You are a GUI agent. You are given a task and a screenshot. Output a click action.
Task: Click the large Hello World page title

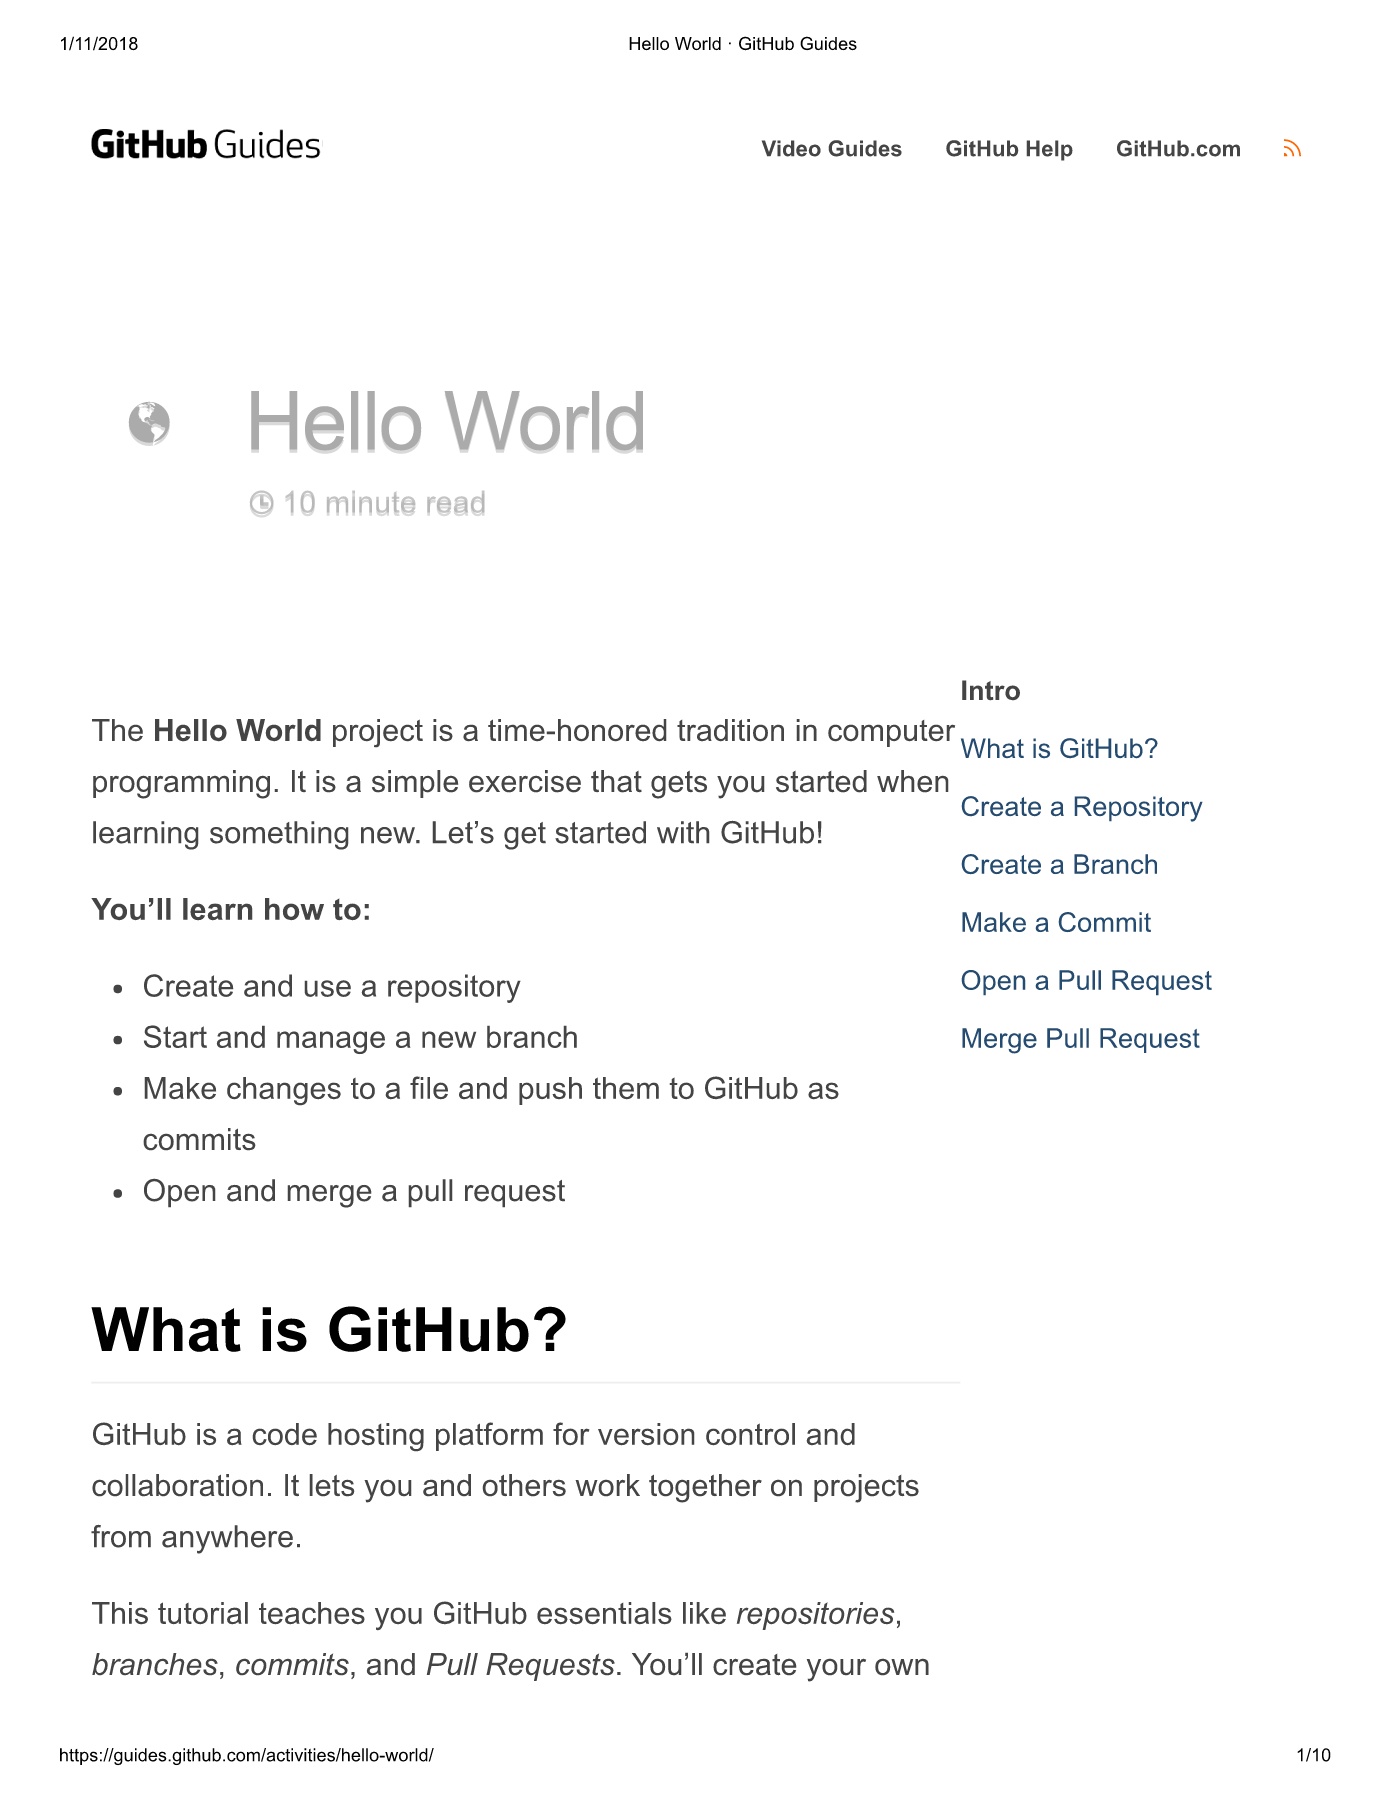[446, 422]
